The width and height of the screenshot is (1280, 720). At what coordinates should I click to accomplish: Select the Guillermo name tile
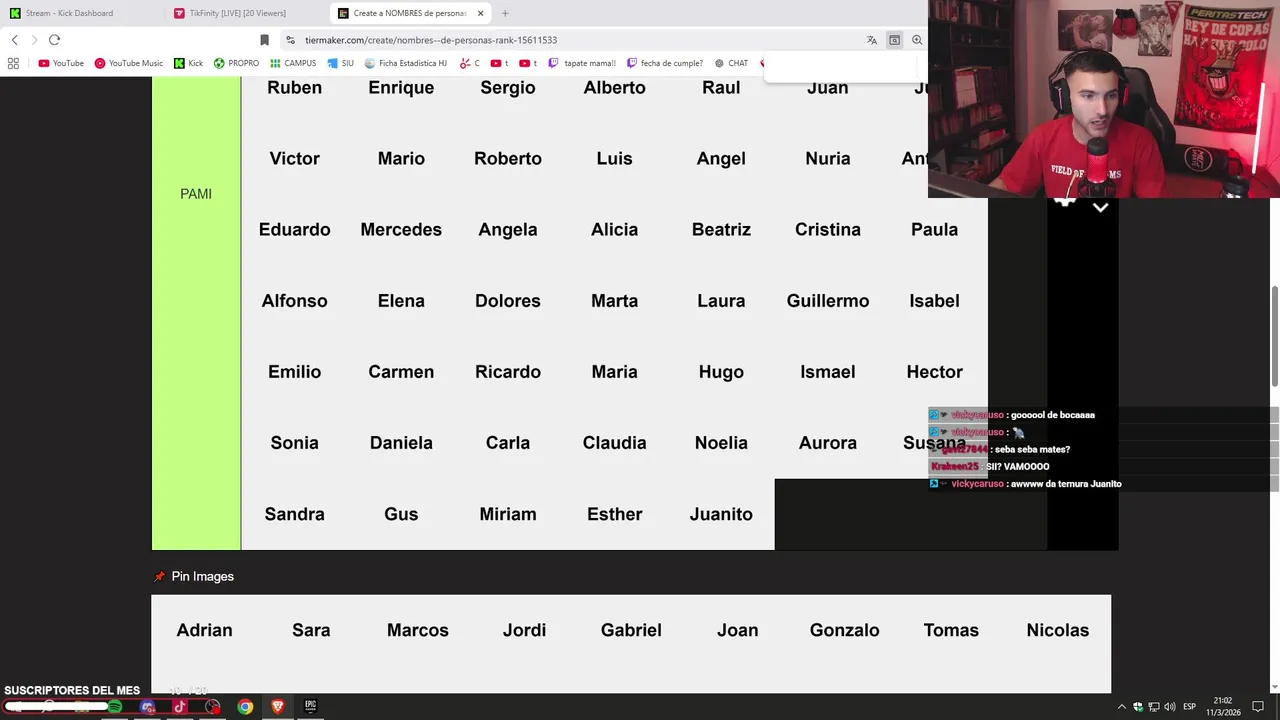coord(828,301)
